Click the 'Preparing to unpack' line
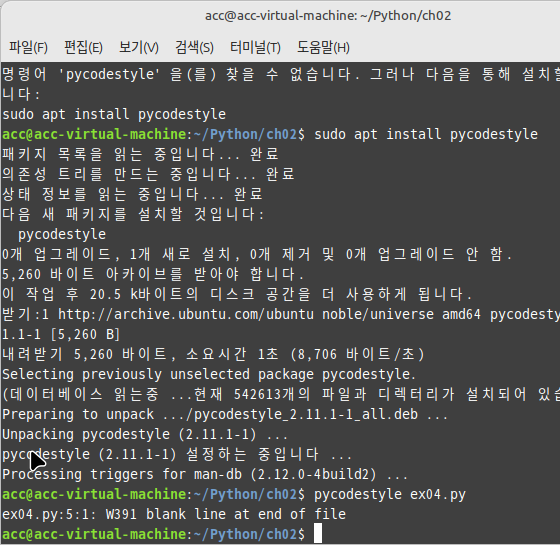 click(x=225, y=414)
